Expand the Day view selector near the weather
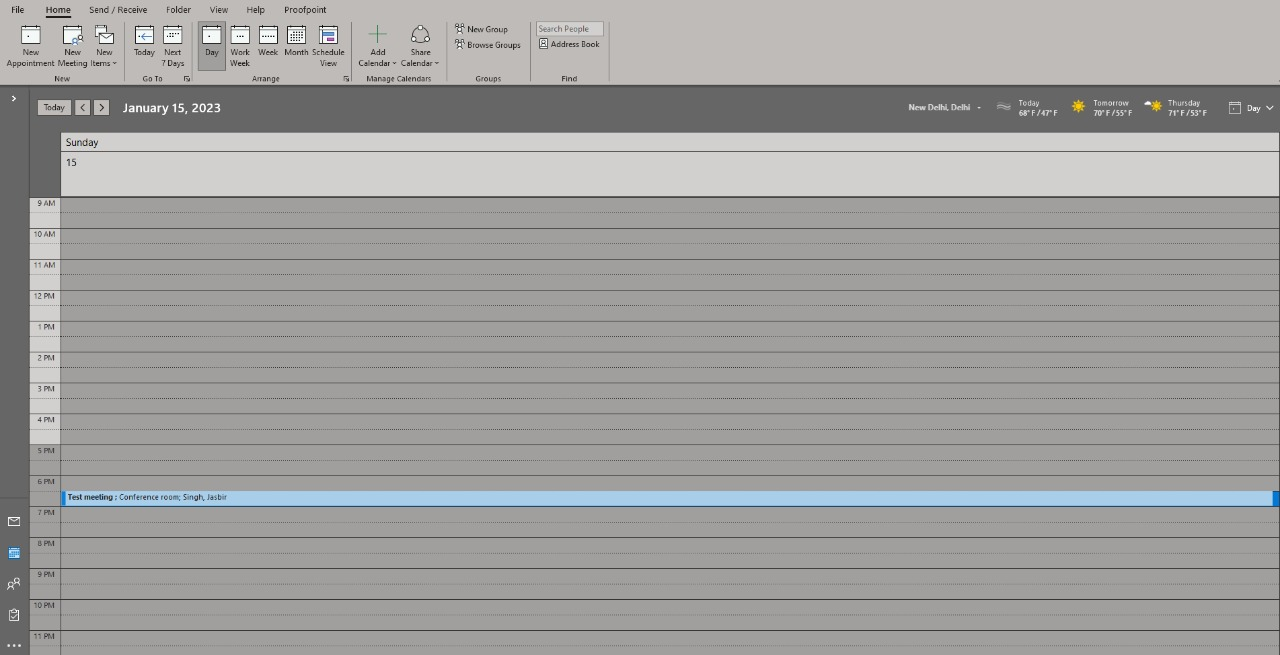1280x655 pixels. click(x=1250, y=107)
